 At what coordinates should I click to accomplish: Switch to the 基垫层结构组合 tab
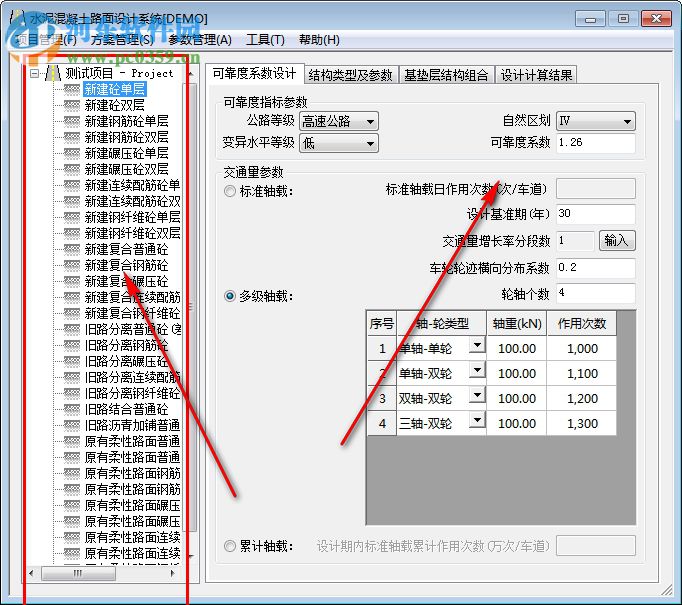(446, 75)
